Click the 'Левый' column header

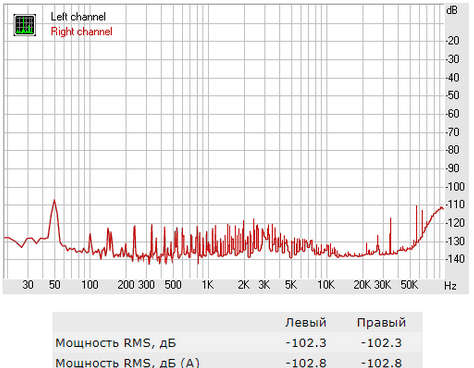306,323
